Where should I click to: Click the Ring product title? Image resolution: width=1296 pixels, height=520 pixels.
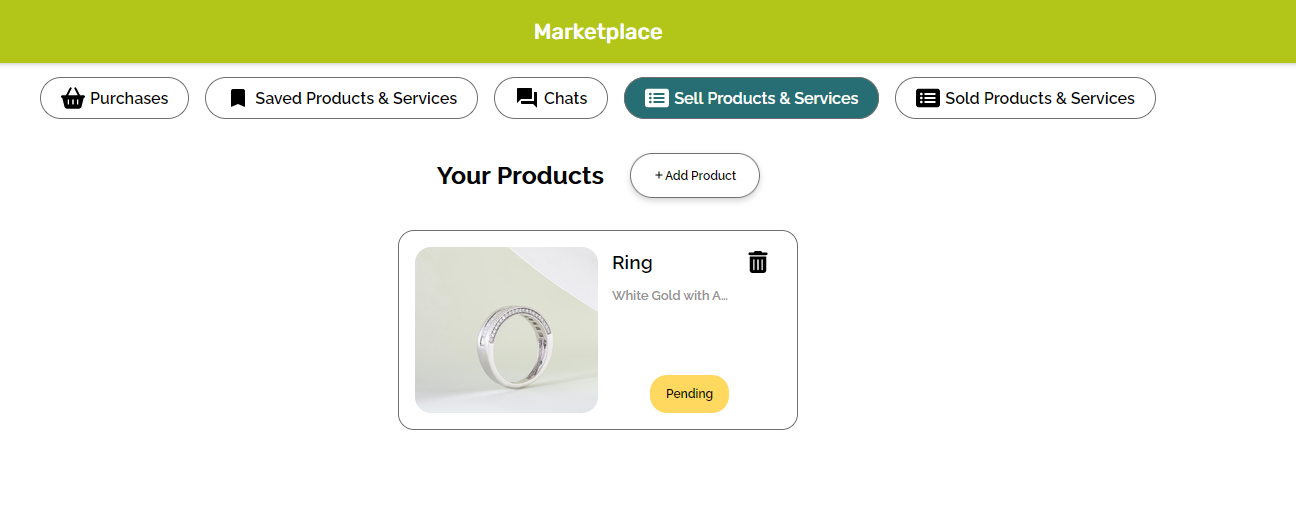[632, 263]
